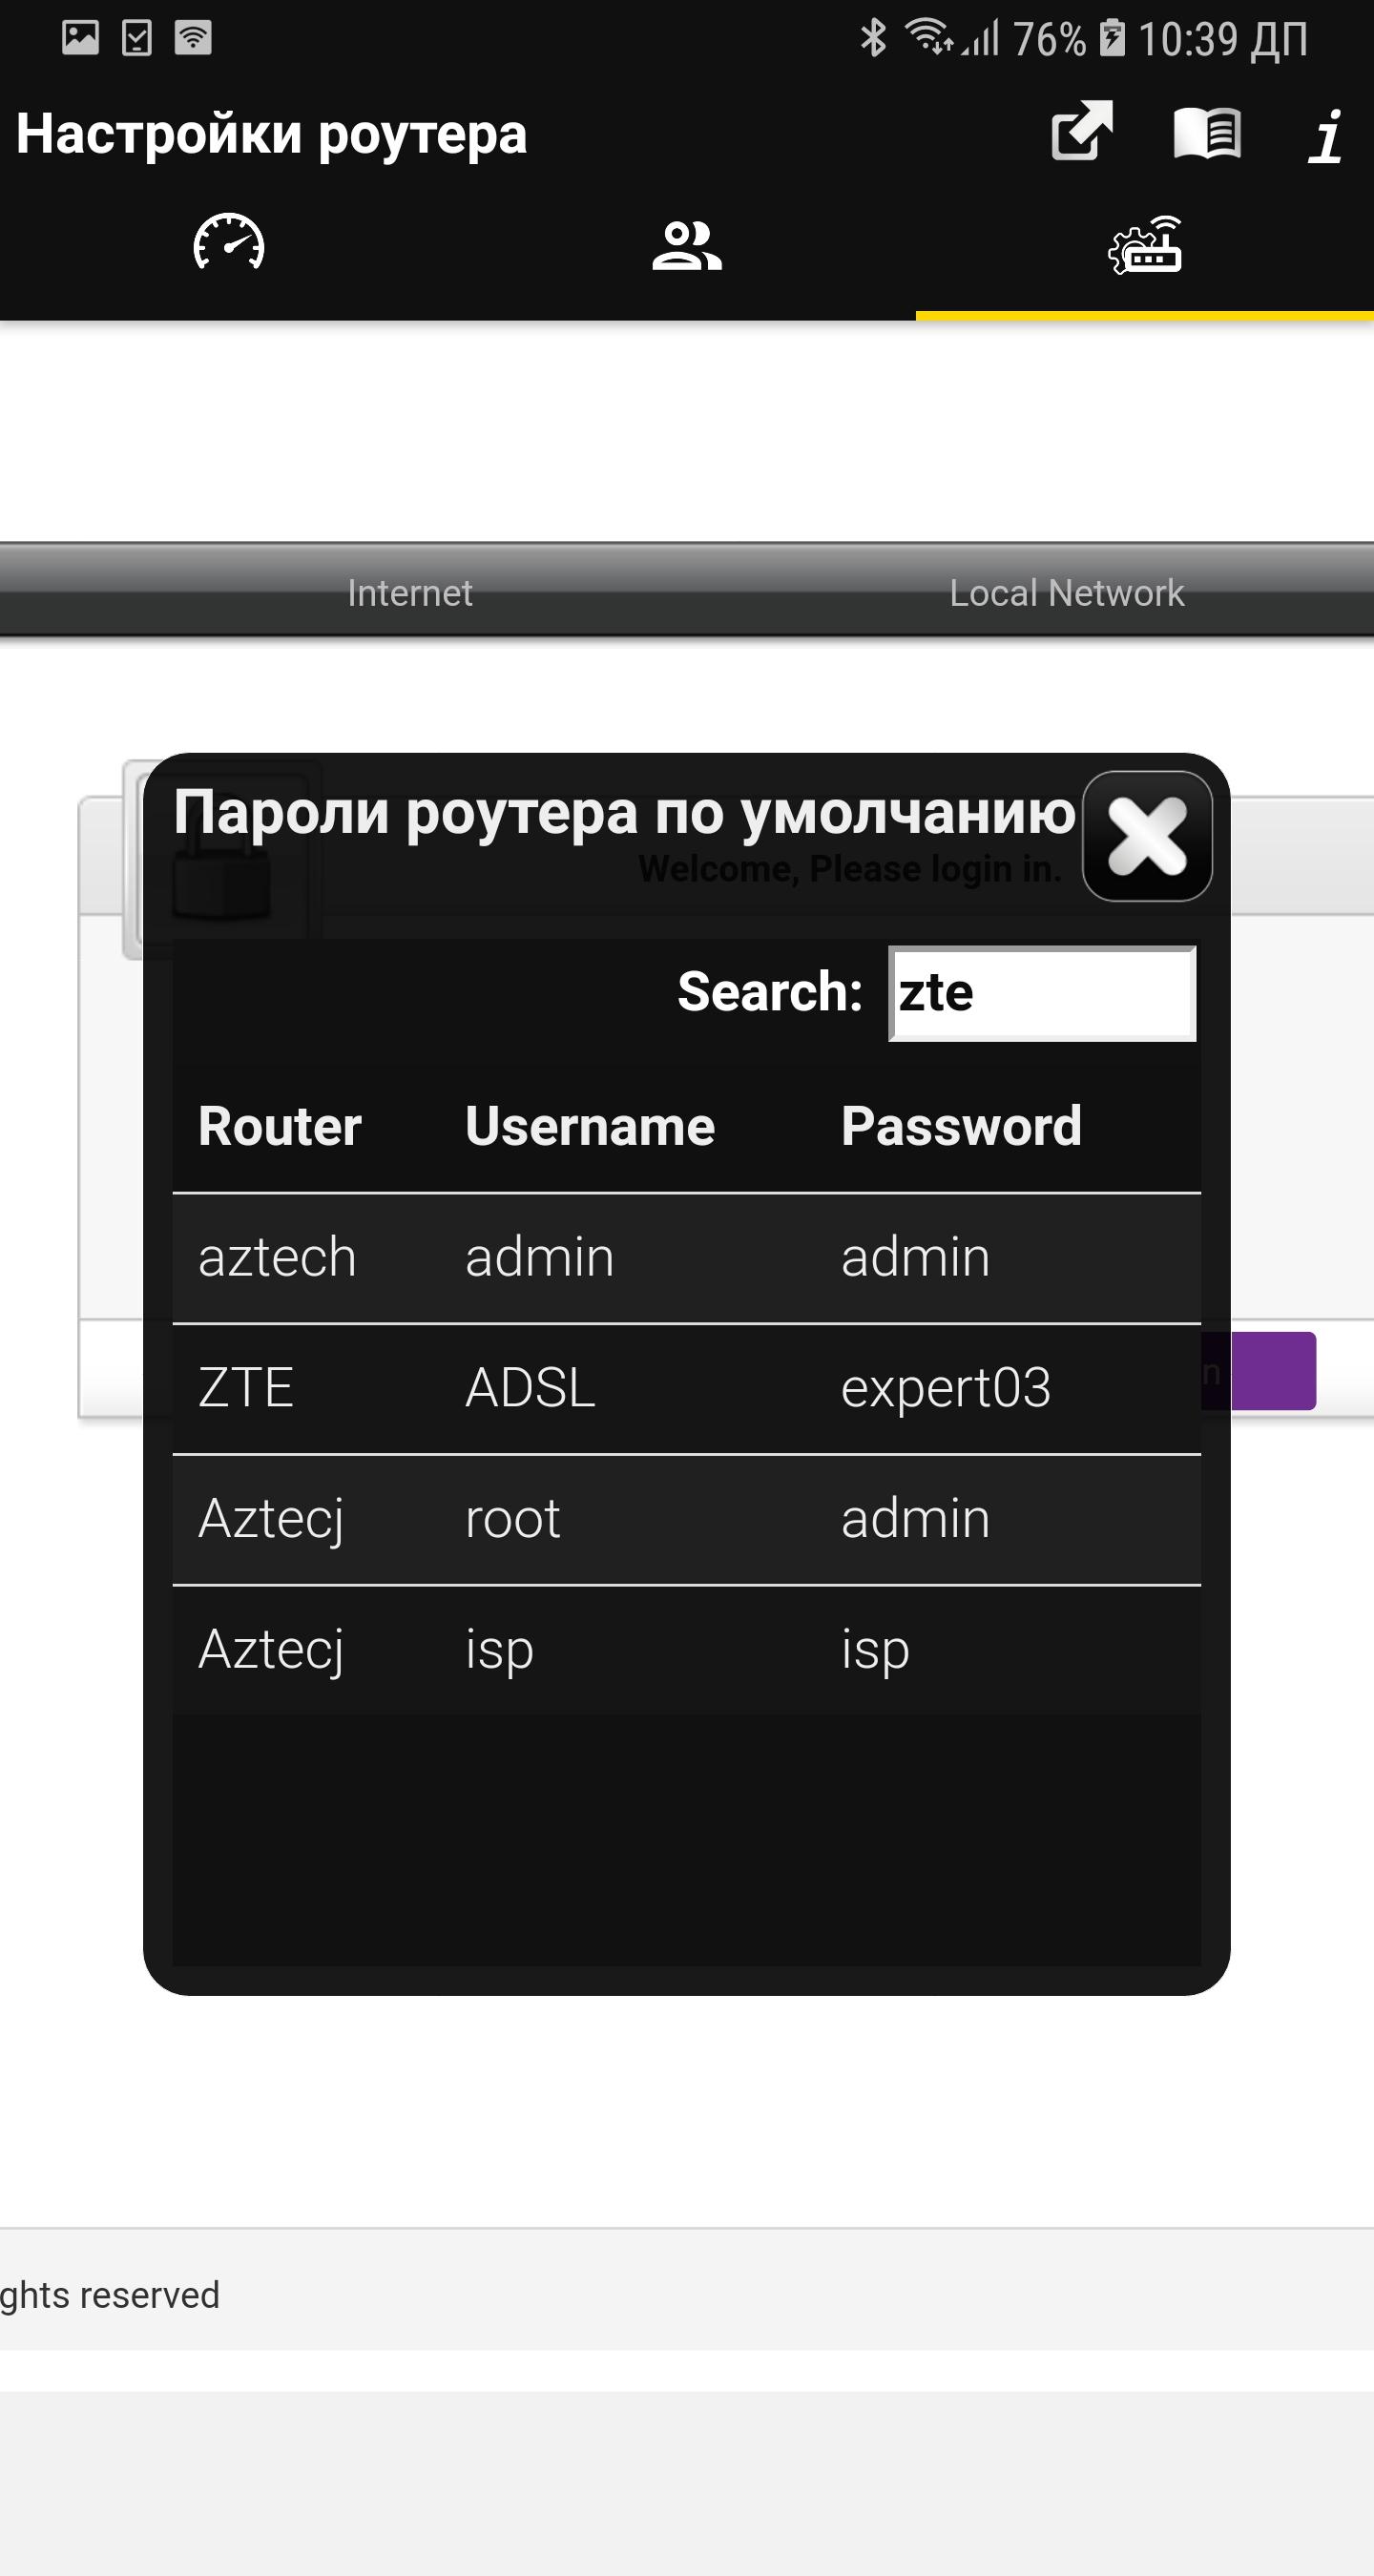The image size is (1374, 2576).
Task: Tap the gallery notification icon in status bar
Action: tap(80, 38)
